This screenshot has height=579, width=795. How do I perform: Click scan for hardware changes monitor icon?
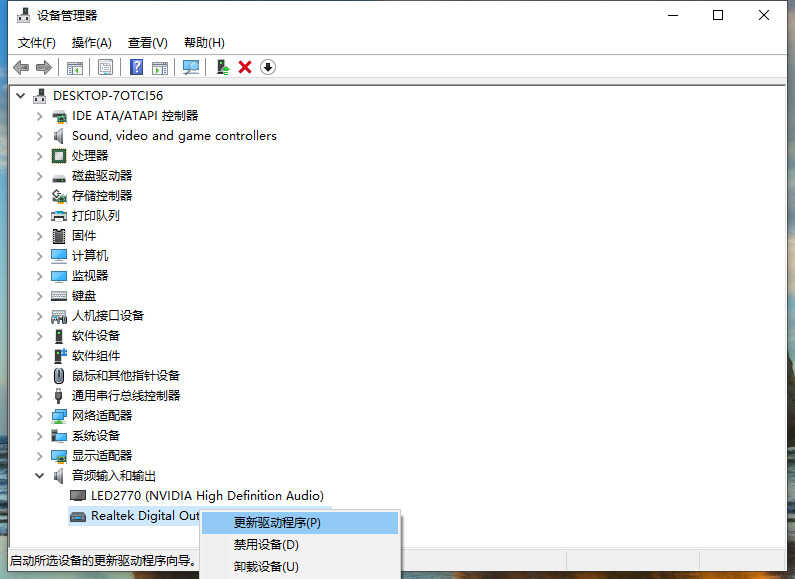pyautogui.click(x=191, y=67)
